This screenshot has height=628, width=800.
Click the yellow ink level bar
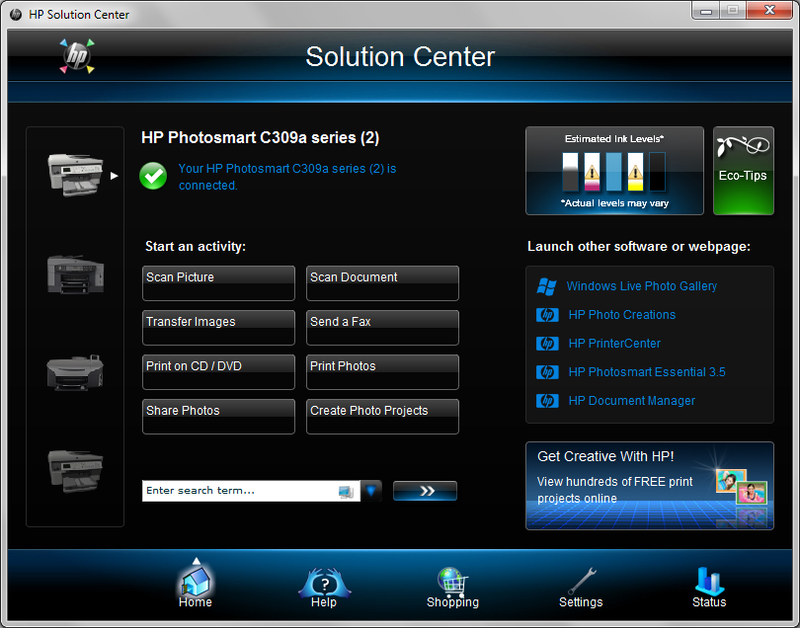click(x=635, y=172)
